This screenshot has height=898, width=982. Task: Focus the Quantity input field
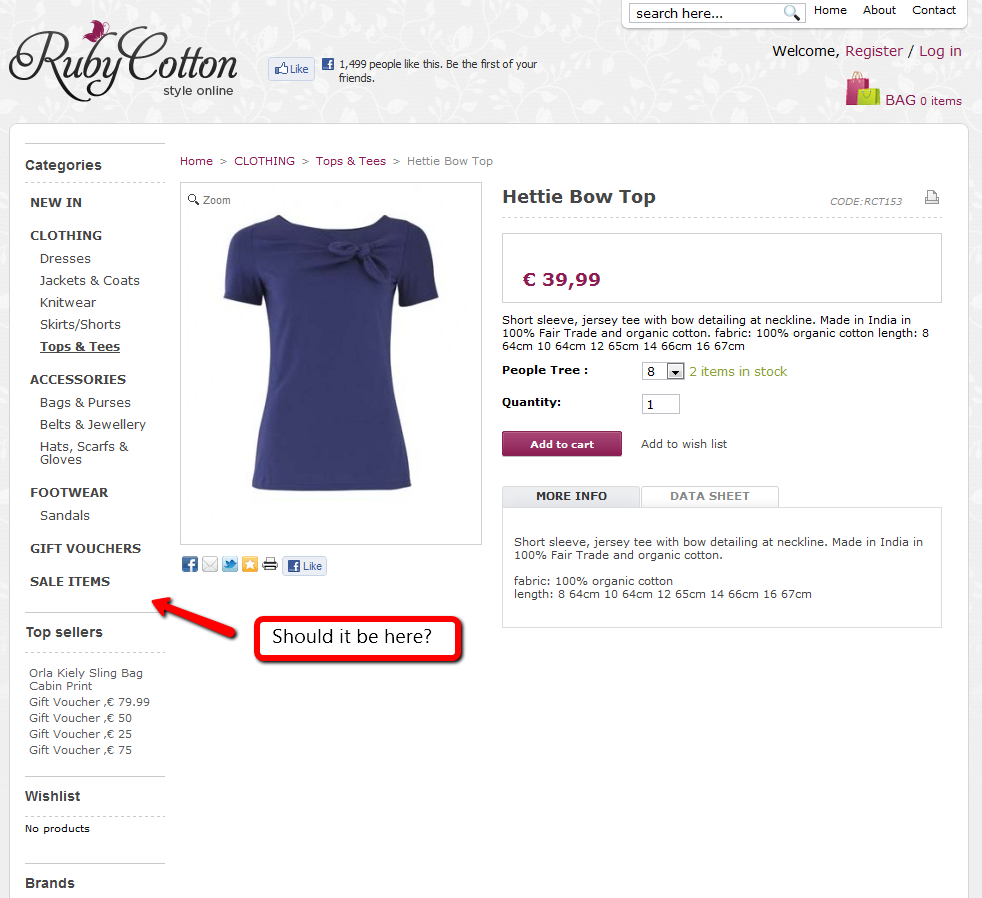[x=661, y=404]
